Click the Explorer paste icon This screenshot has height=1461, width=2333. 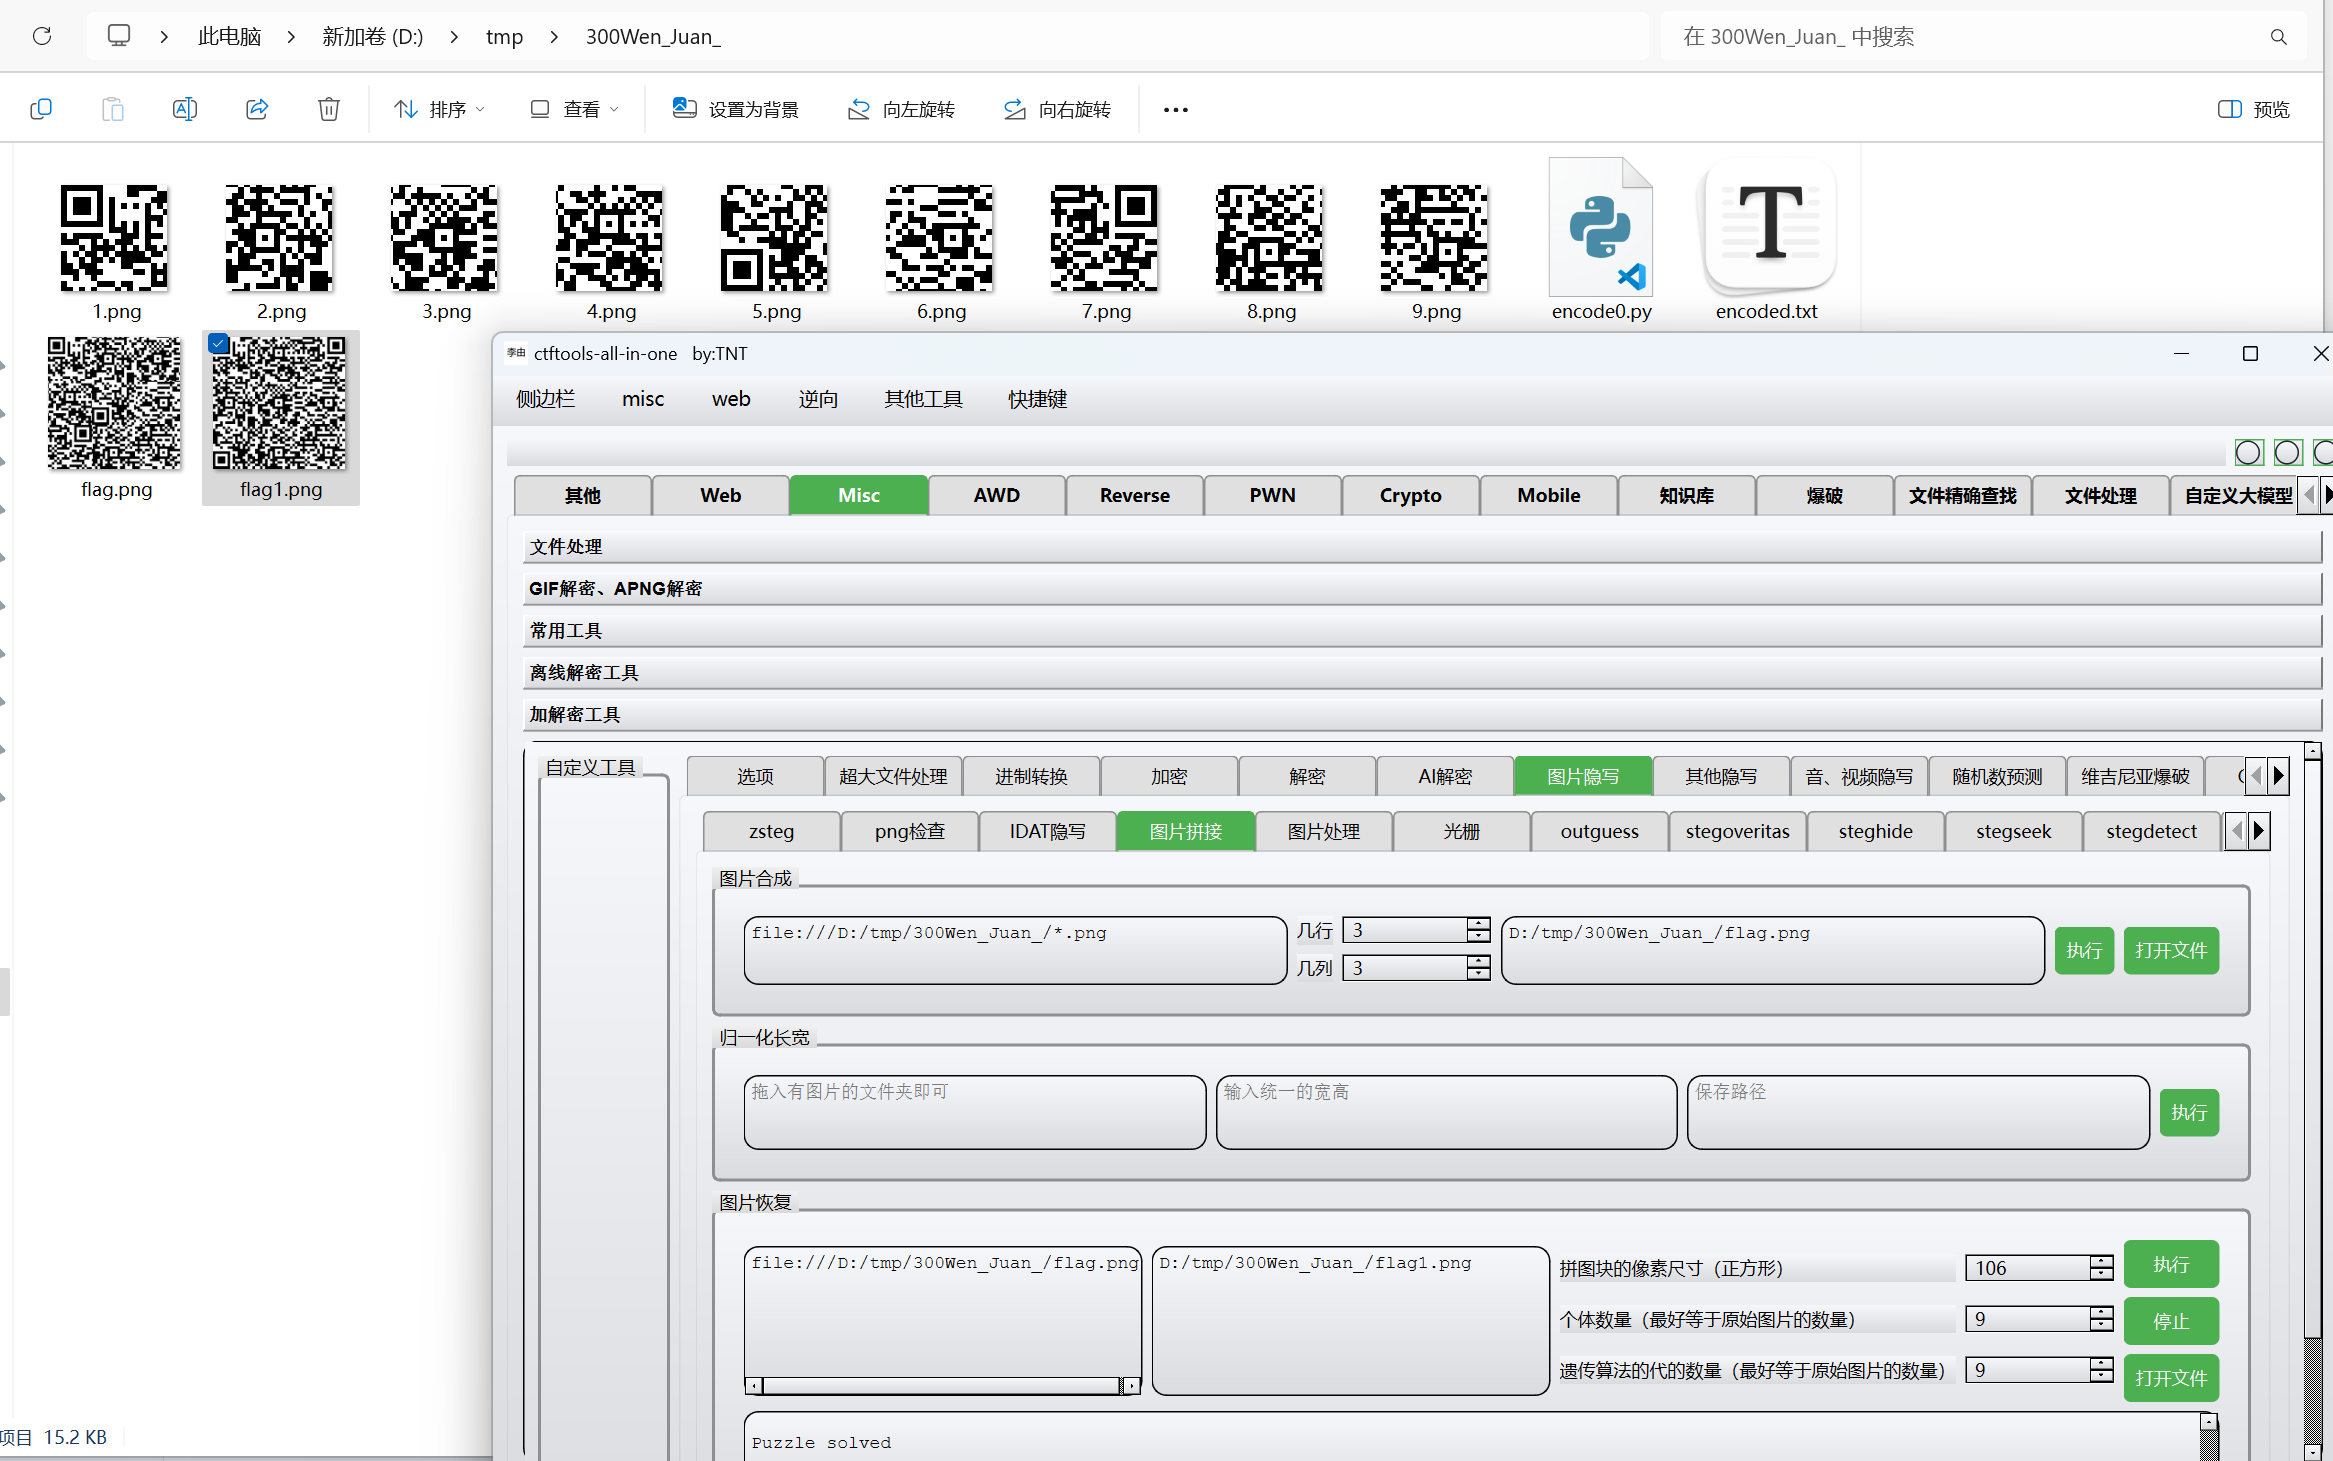pos(113,109)
